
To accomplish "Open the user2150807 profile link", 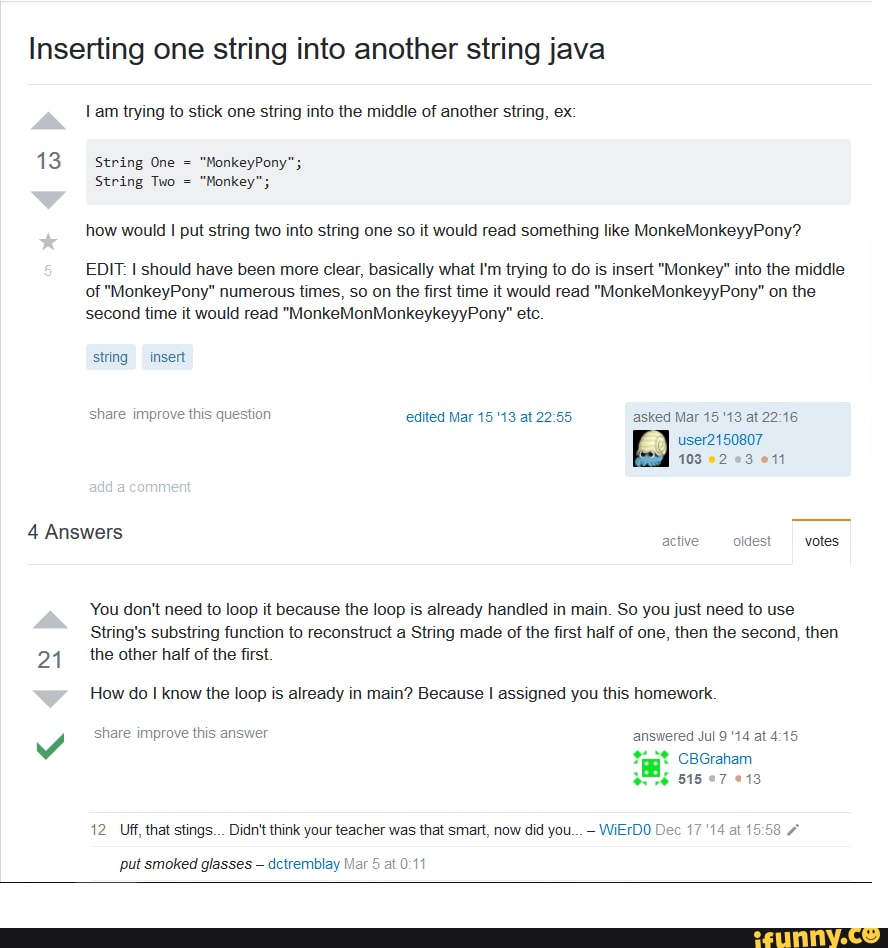I will (720, 439).
